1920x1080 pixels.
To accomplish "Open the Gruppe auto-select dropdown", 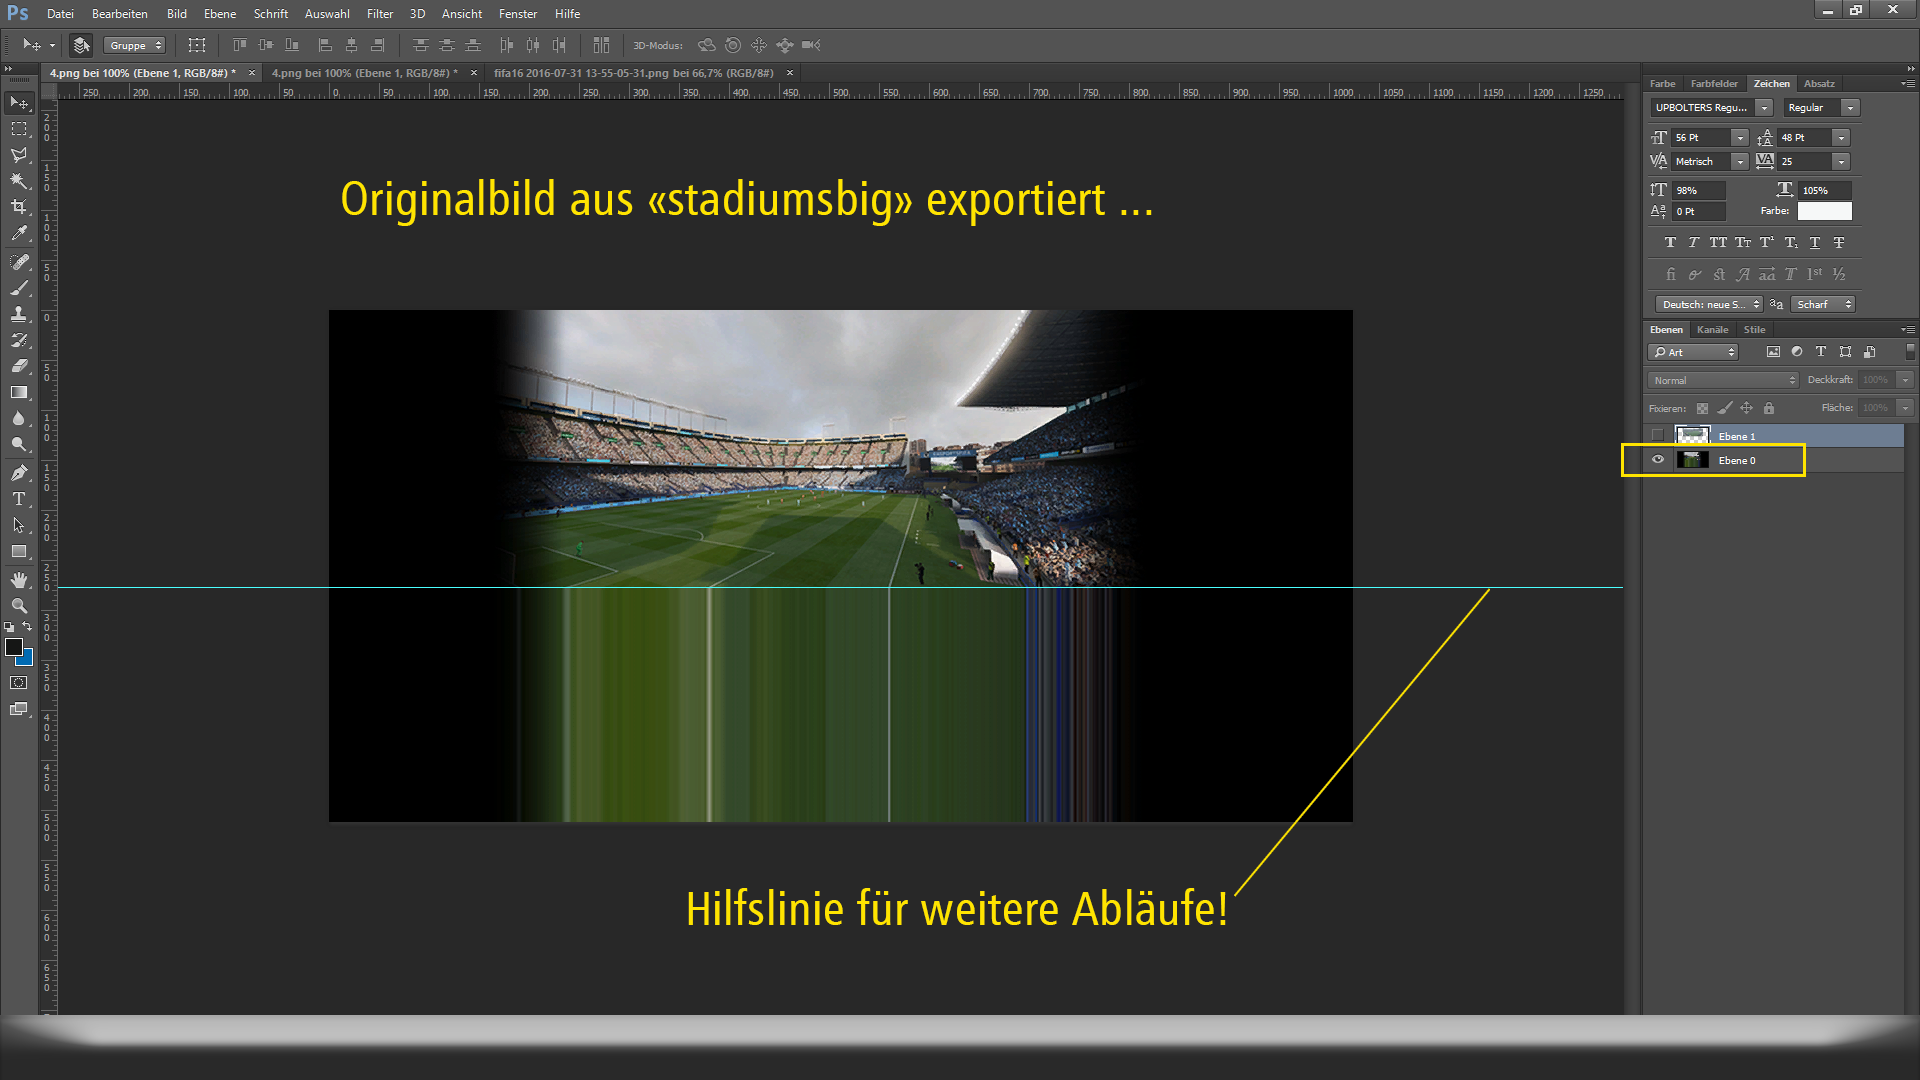I will (134, 45).
